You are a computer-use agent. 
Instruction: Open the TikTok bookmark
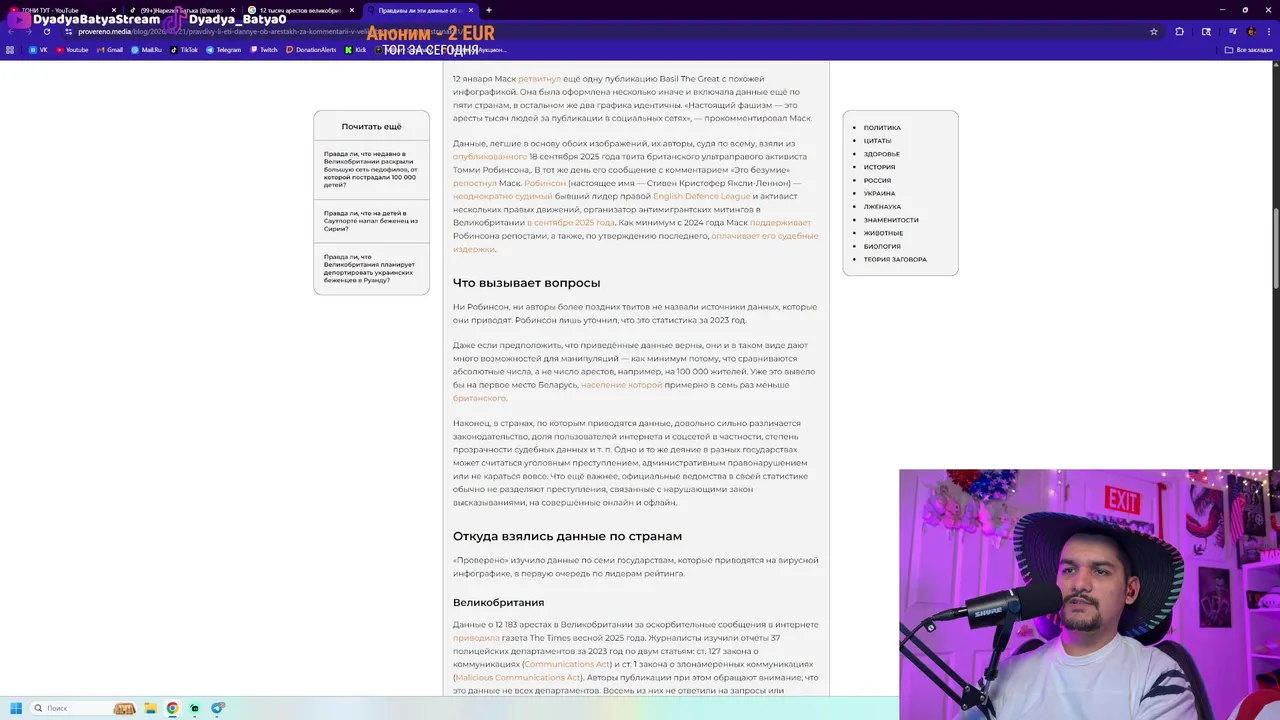pyautogui.click(x=184, y=49)
